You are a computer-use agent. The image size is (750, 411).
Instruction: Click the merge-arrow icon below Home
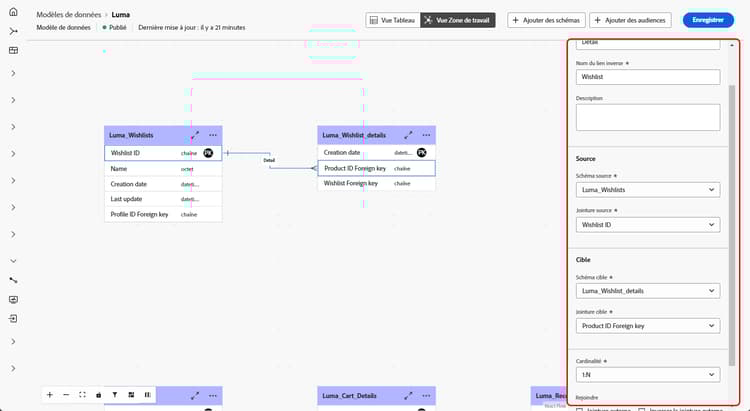tap(13, 31)
